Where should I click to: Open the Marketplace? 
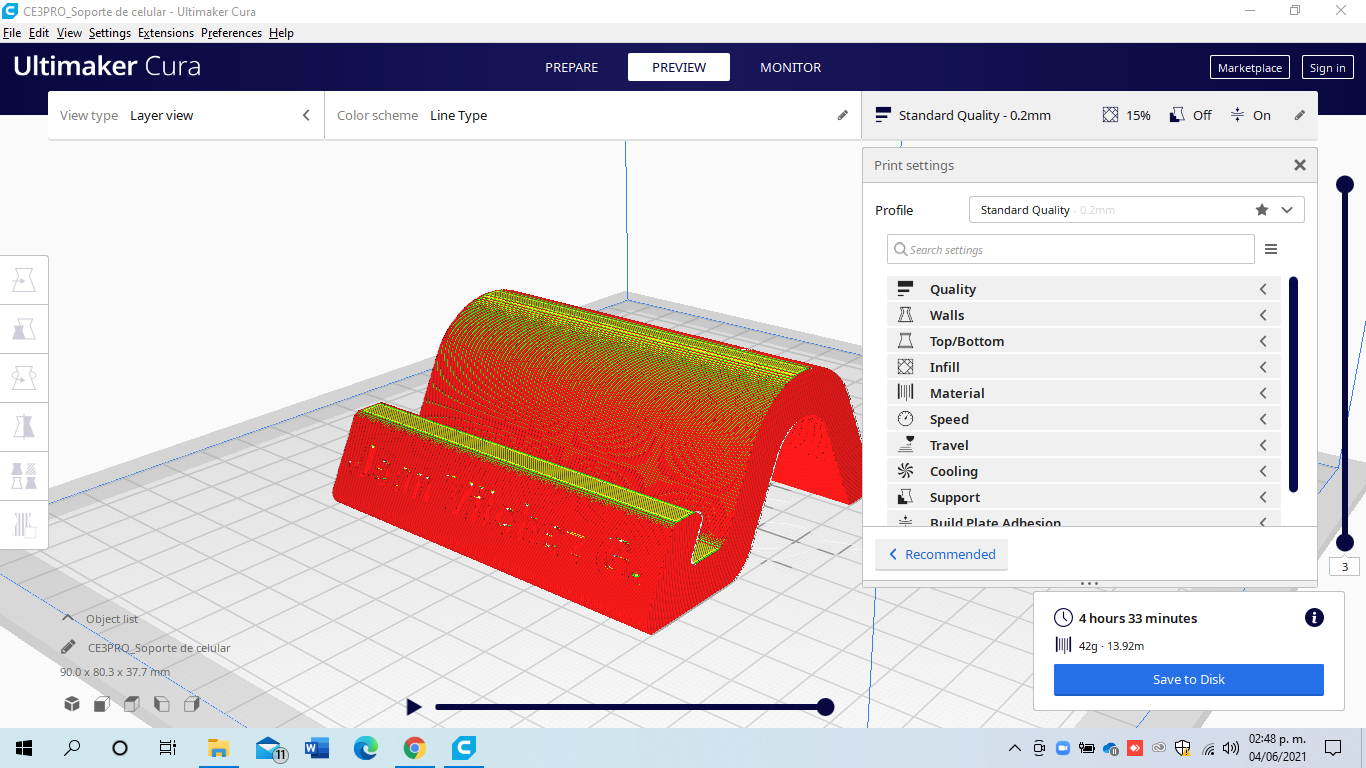pyautogui.click(x=1250, y=68)
